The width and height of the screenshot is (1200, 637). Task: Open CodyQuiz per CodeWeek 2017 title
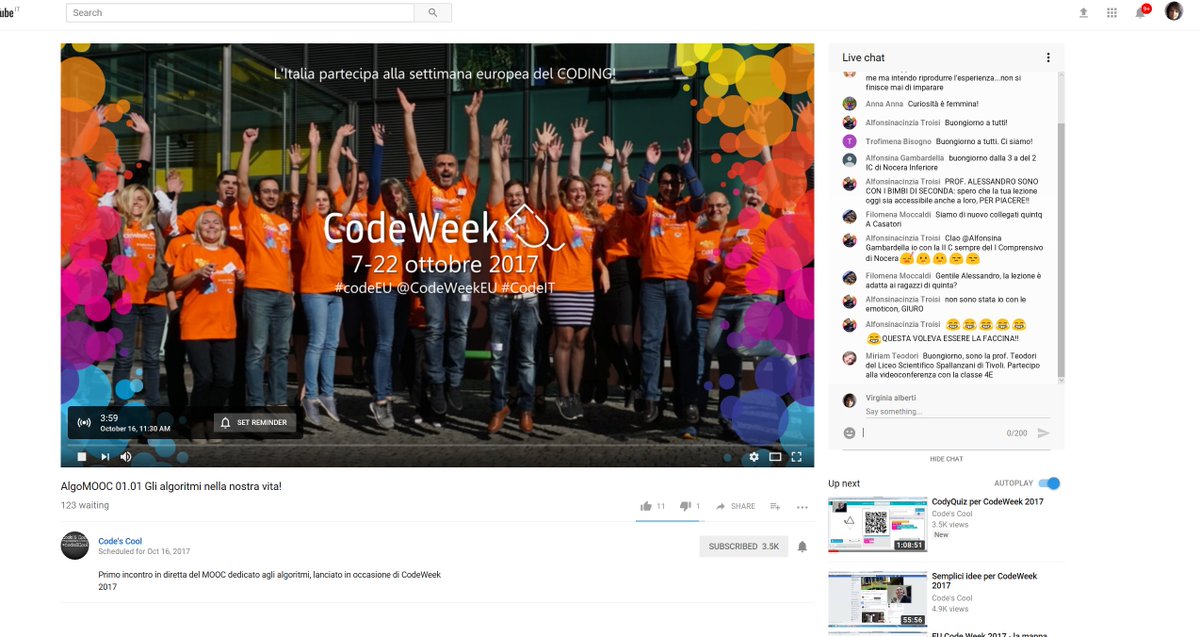(987, 502)
